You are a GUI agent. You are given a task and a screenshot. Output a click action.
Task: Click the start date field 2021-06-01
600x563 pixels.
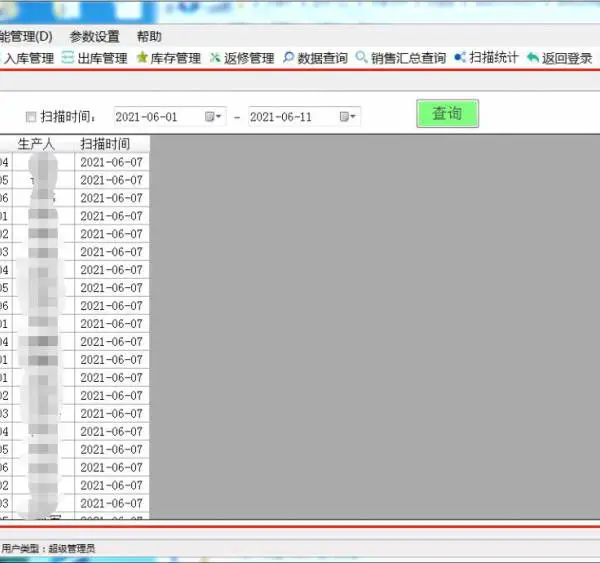170,116
